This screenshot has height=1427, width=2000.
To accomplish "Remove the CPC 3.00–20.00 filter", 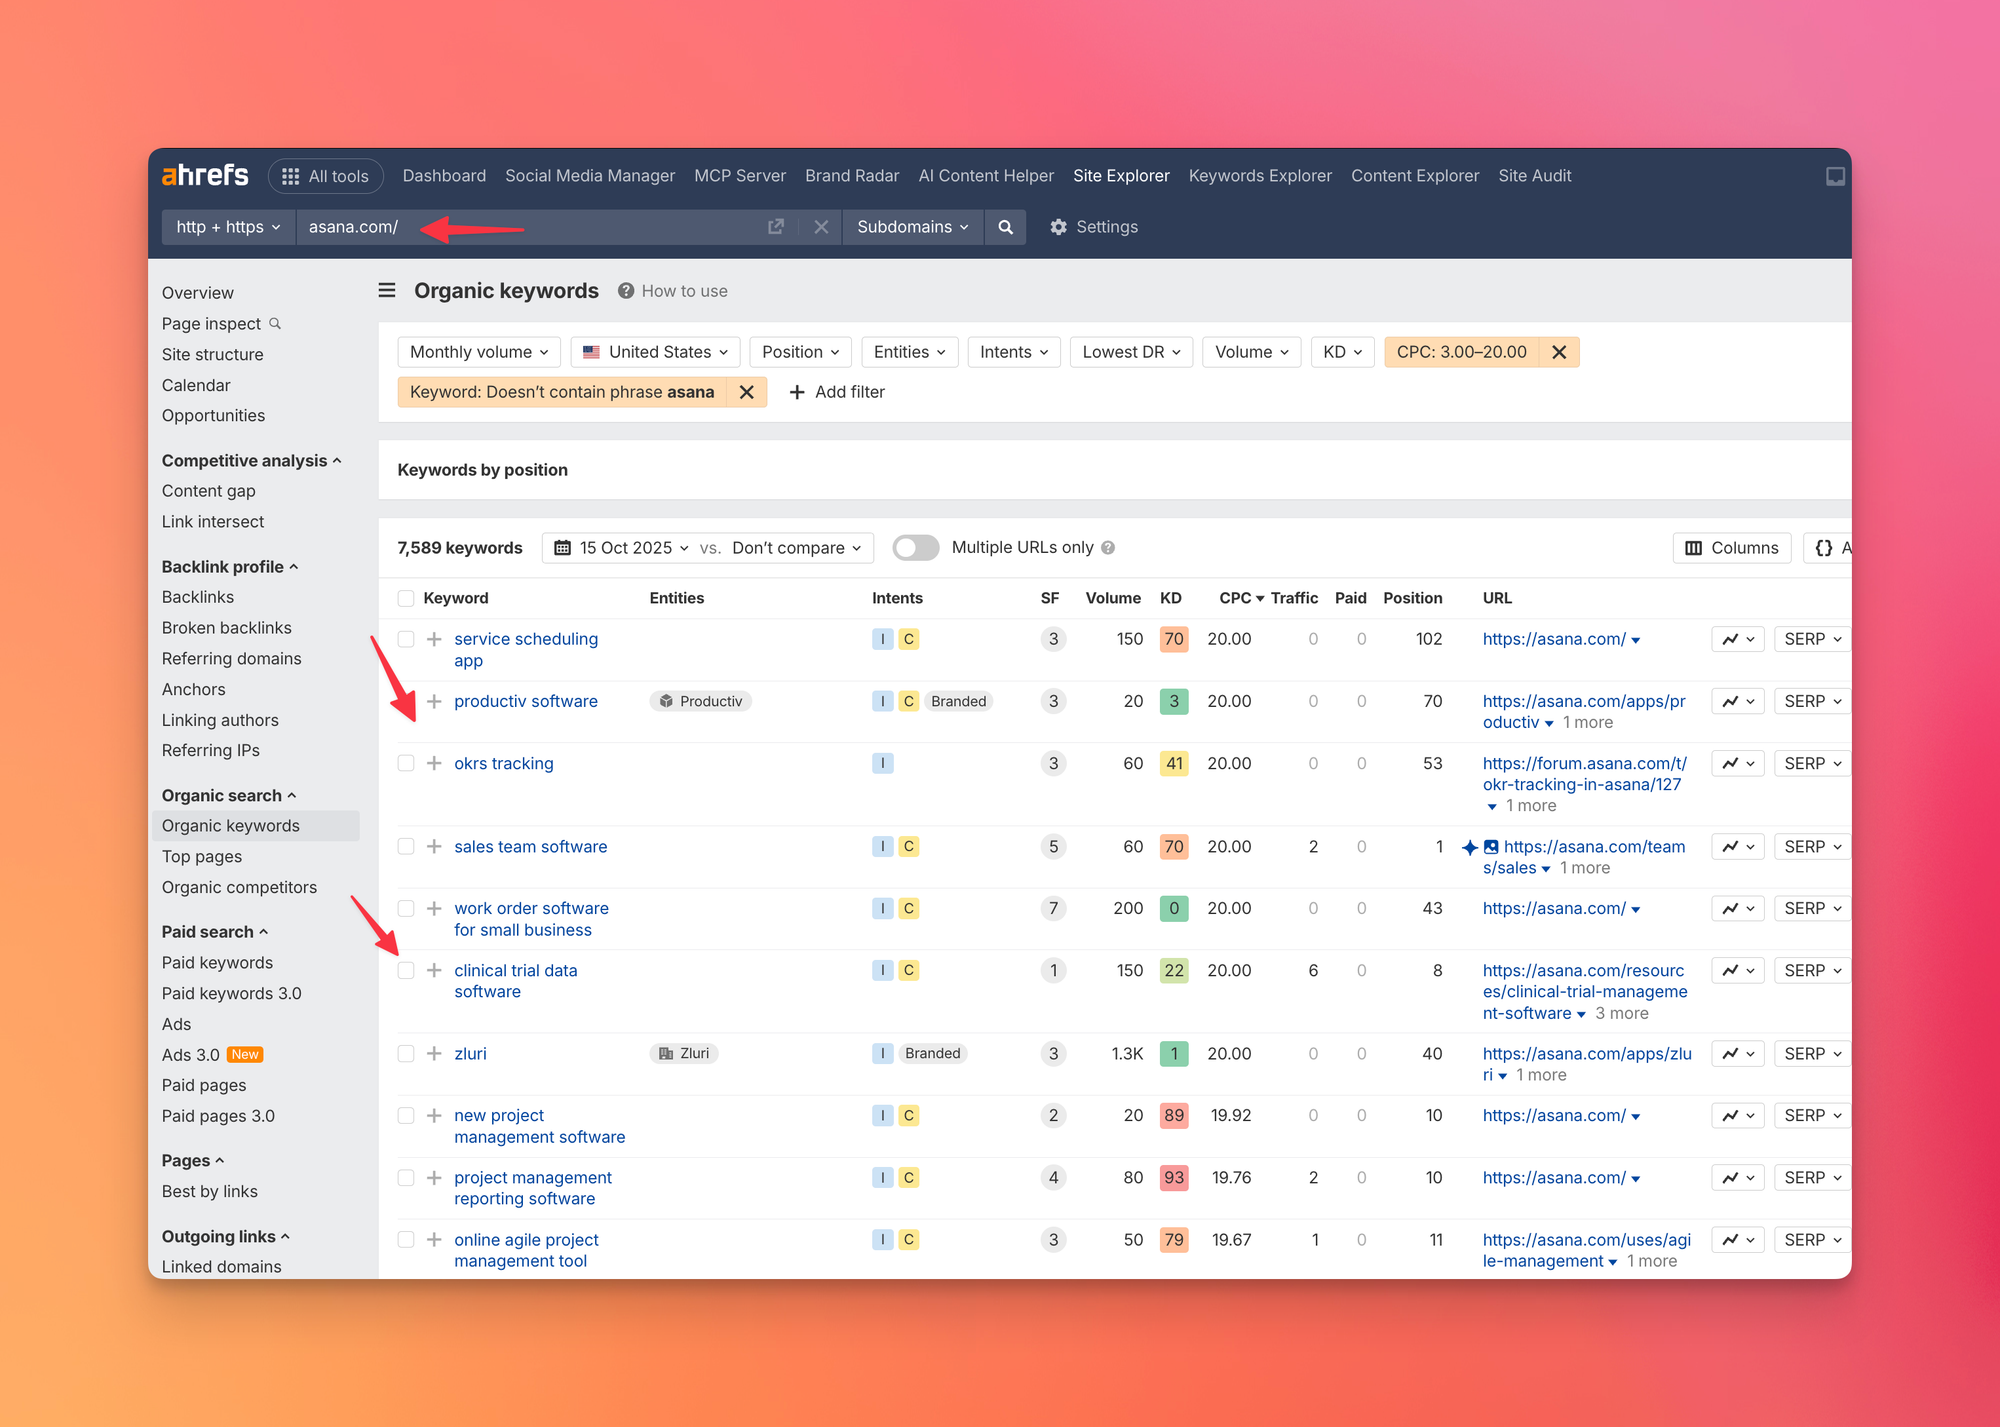I will [x=1559, y=352].
